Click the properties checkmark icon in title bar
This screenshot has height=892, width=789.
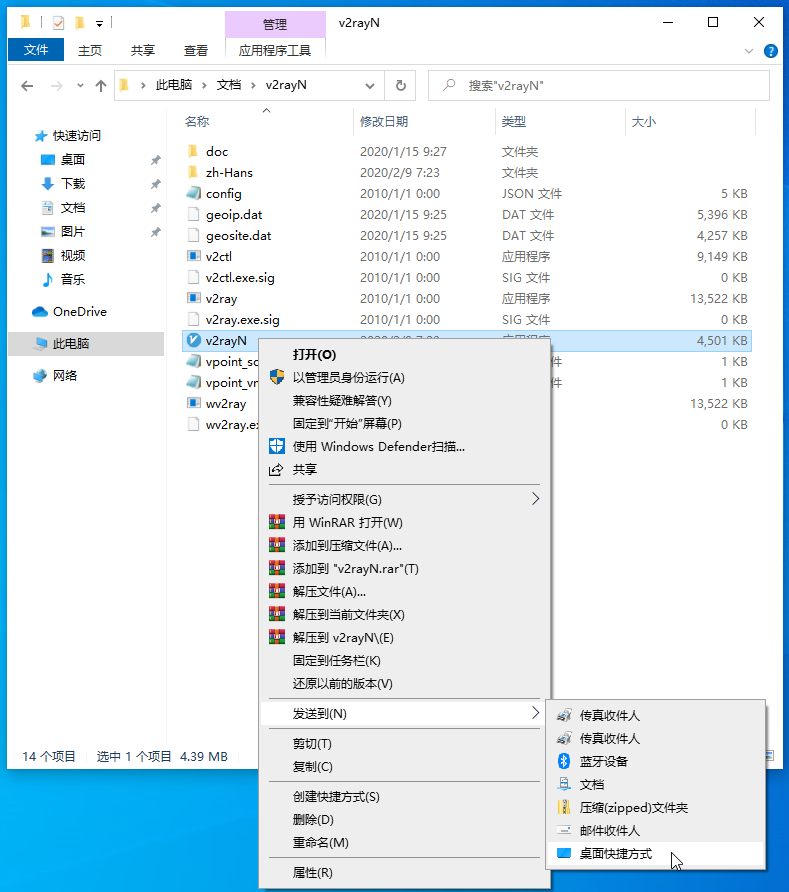pyautogui.click(x=58, y=23)
